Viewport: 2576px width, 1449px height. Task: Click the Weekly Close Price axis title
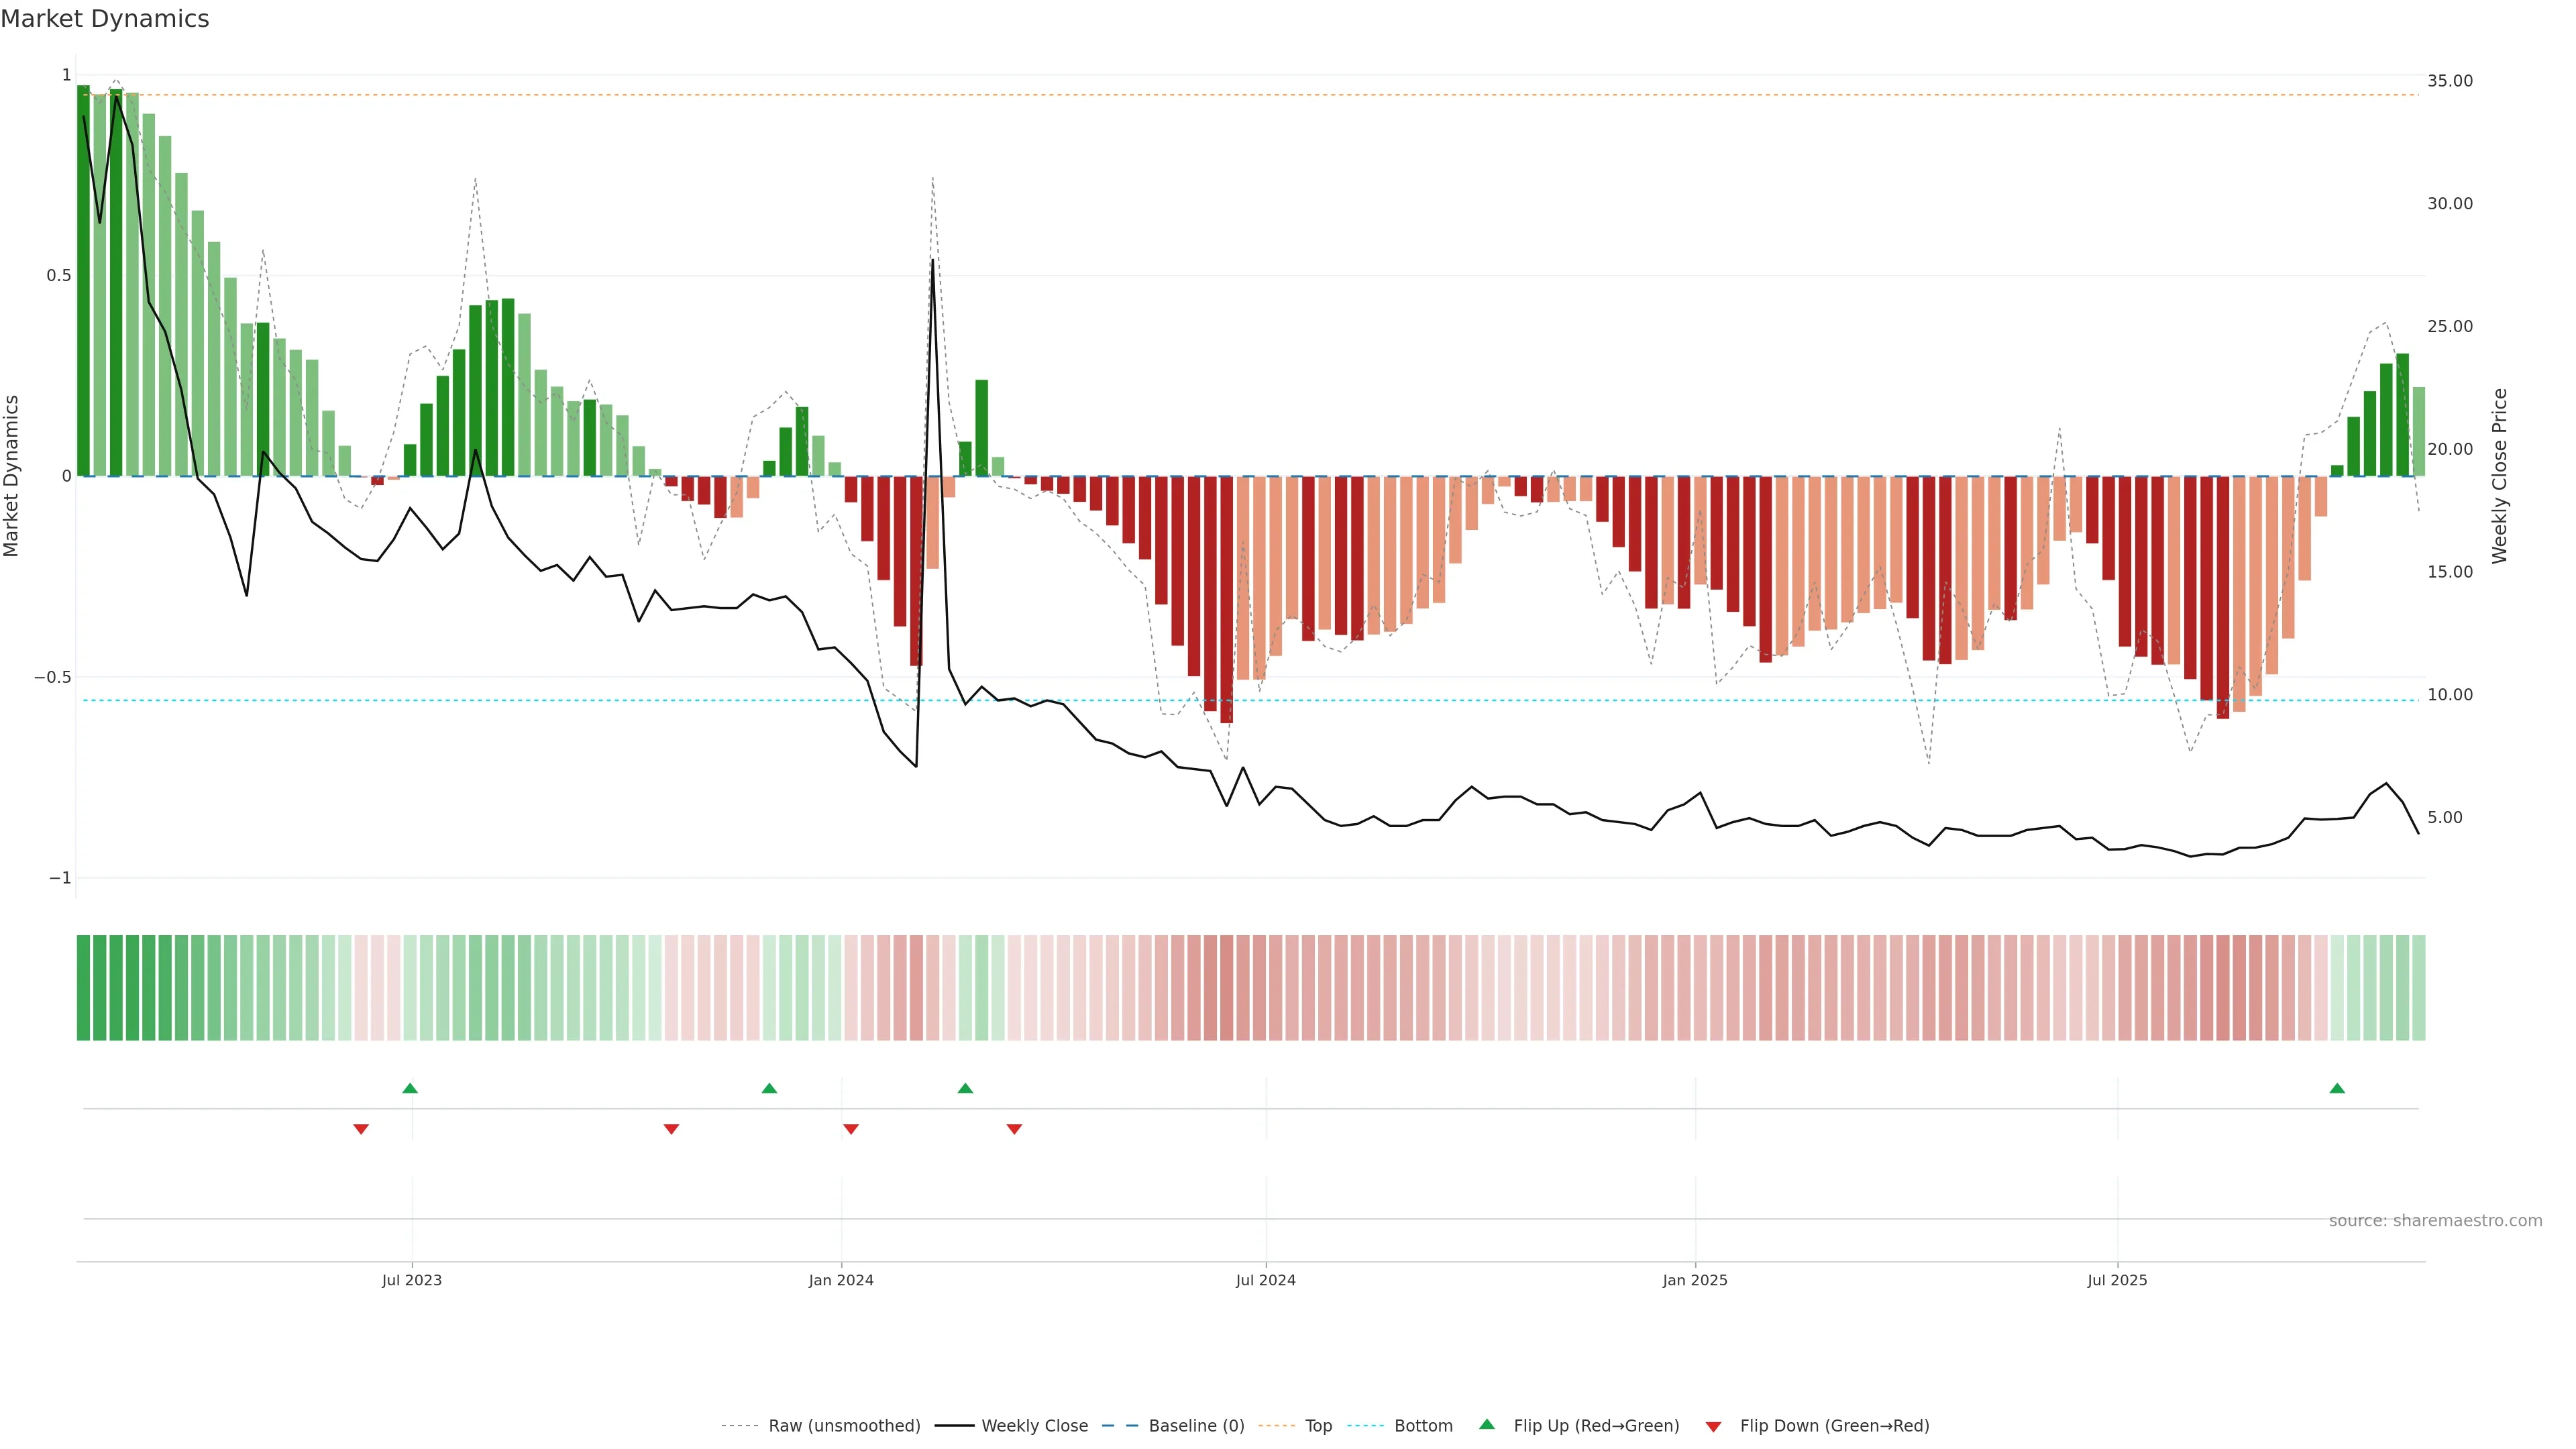pyautogui.click(x=2499, y=476)
